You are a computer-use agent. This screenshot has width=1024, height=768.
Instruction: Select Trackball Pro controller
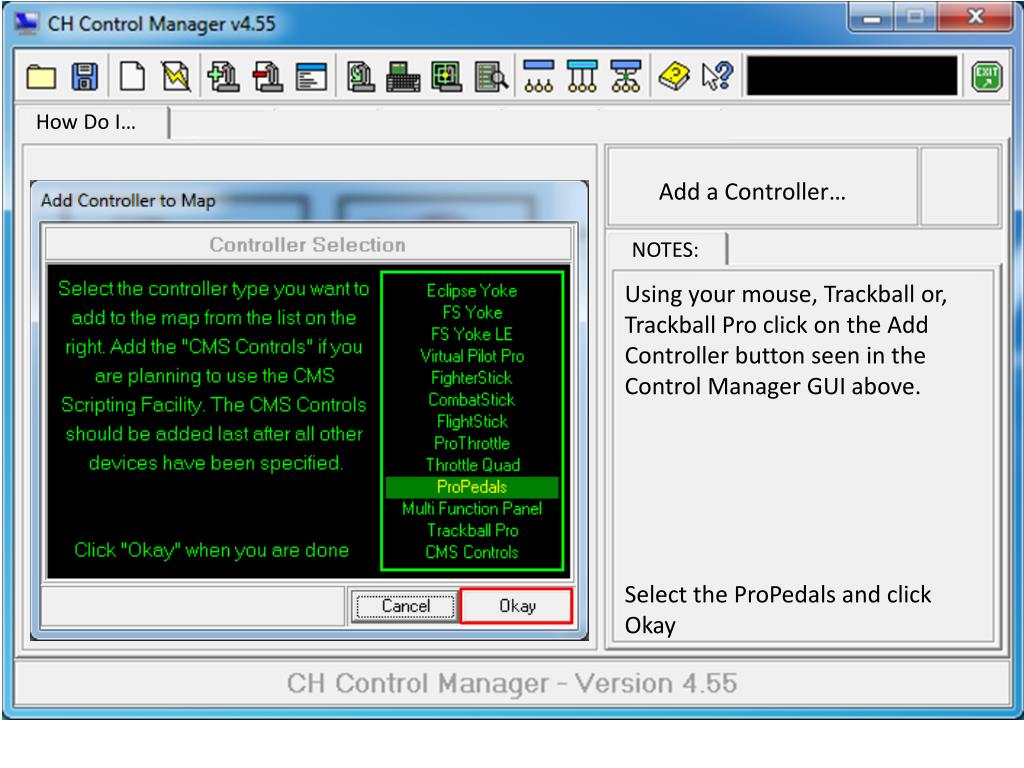[473, 530]
